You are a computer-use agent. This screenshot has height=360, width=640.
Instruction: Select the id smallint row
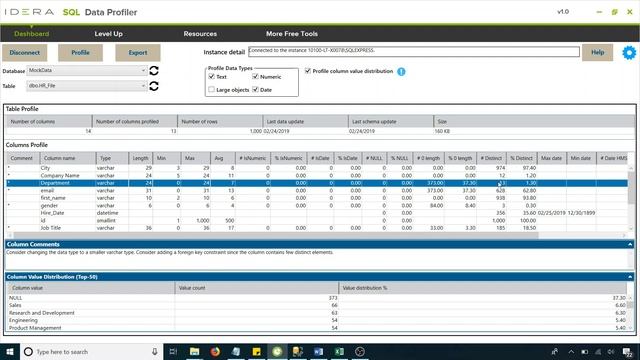pos(317,220)
